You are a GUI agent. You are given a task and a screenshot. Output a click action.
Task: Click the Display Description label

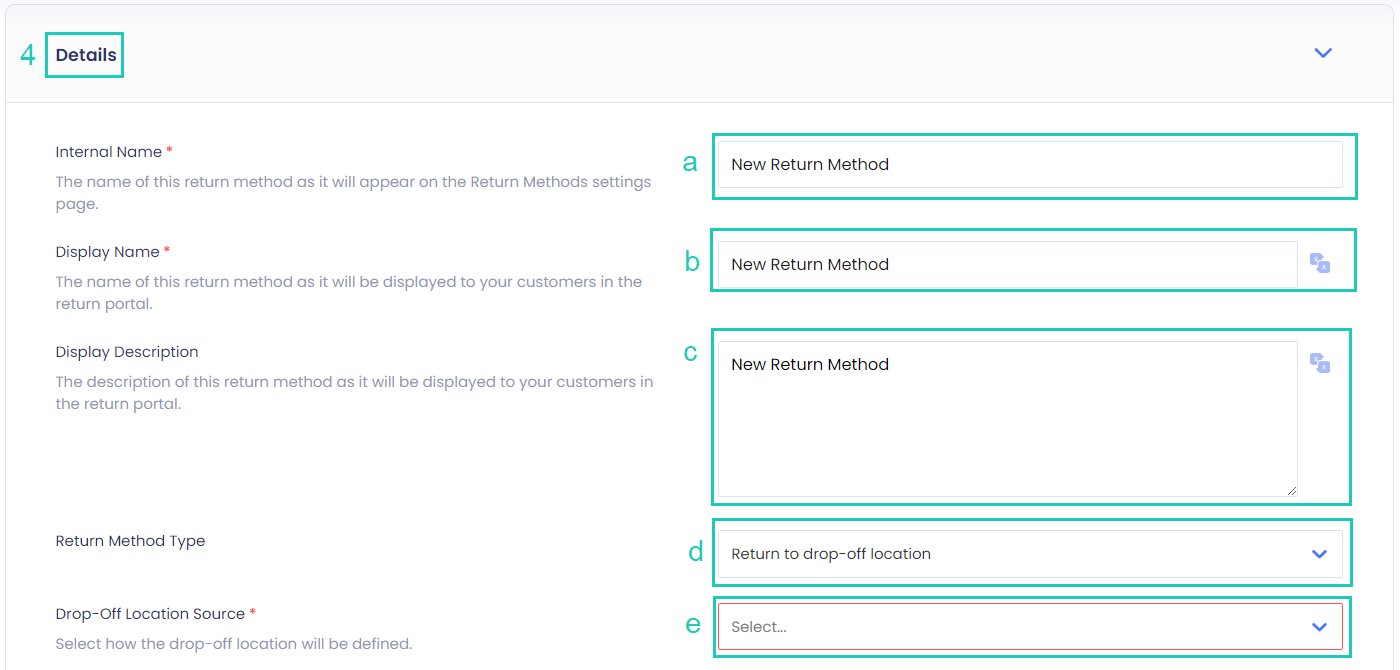click(x=127, y=352)
